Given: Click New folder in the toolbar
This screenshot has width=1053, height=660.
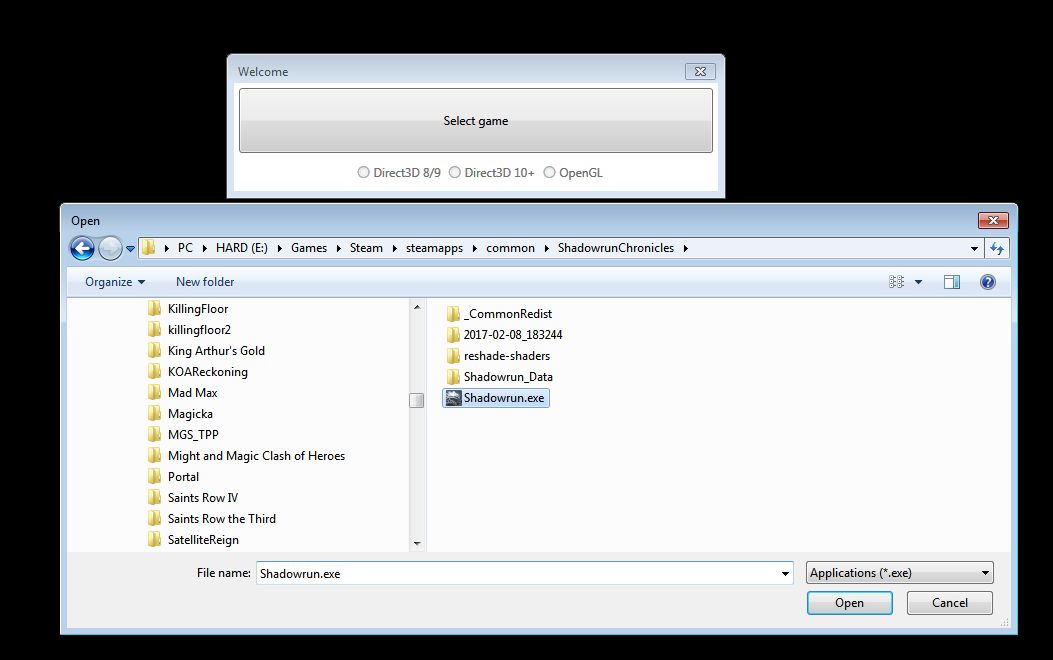Looking at the screenshot, I should 205,282.
